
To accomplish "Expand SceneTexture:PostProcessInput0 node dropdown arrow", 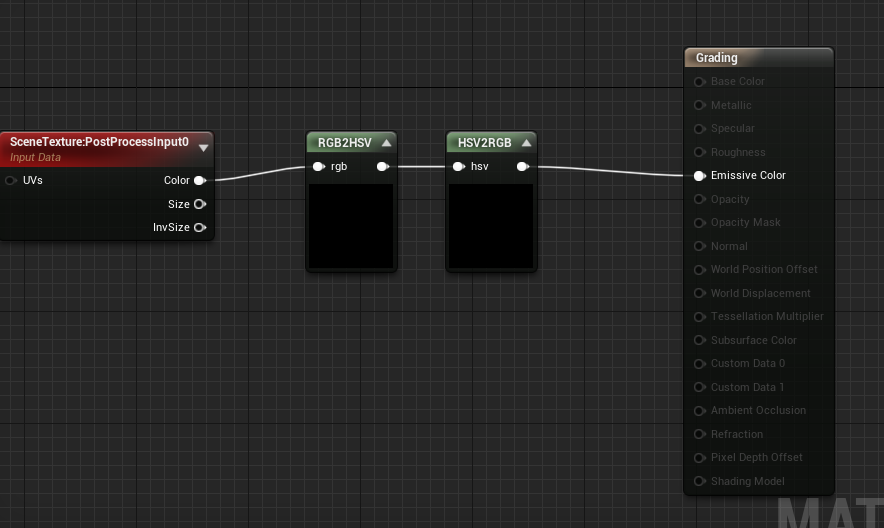I will tap(204, 148).
